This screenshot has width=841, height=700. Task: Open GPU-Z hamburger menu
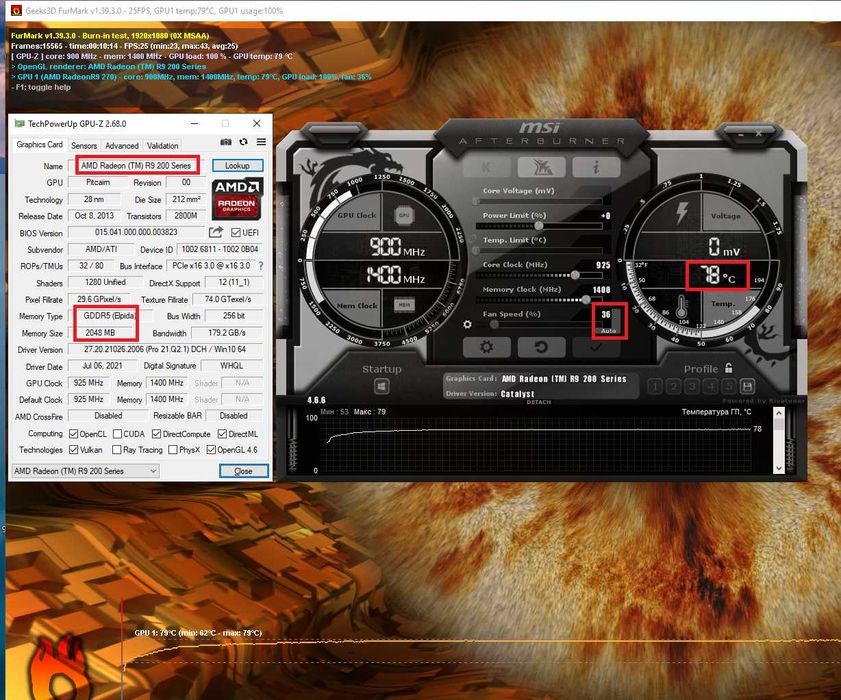coord(261,142)
